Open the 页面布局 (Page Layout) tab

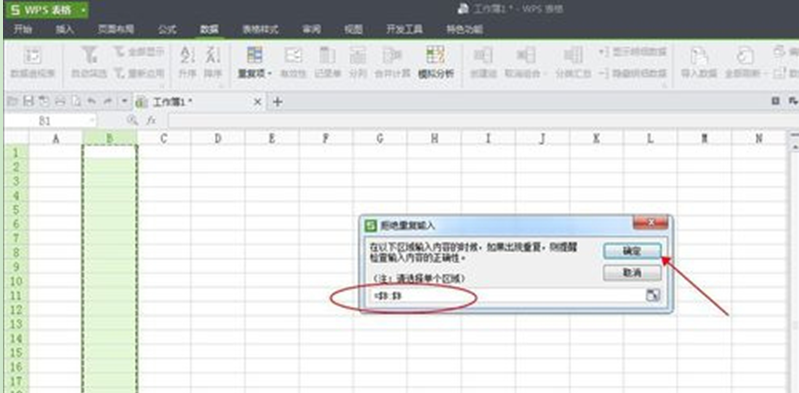[116, 30]
